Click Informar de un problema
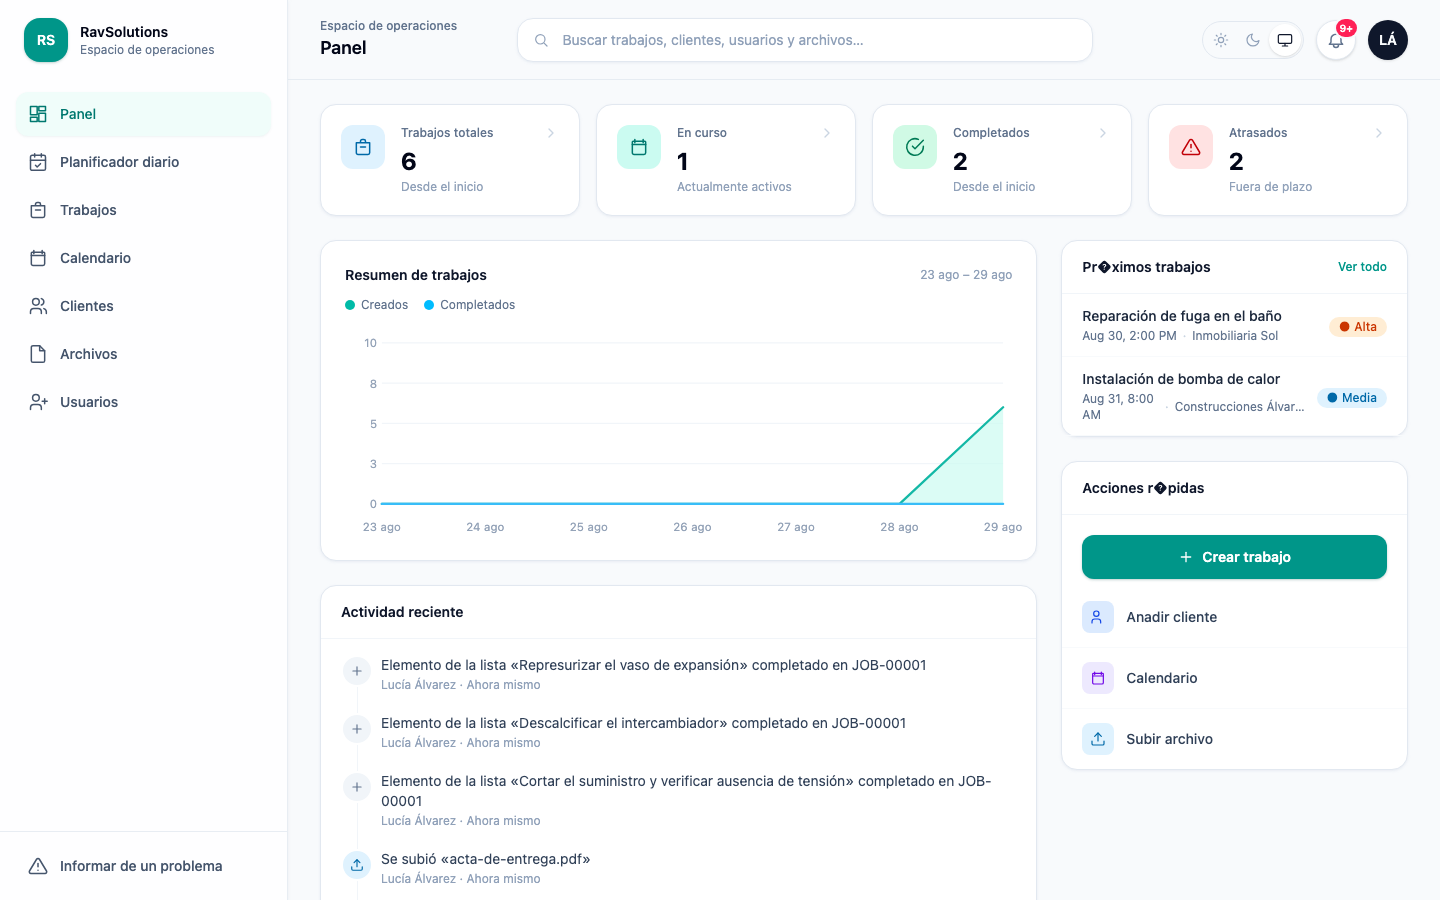1440x900 pixels. coord(144,866)
